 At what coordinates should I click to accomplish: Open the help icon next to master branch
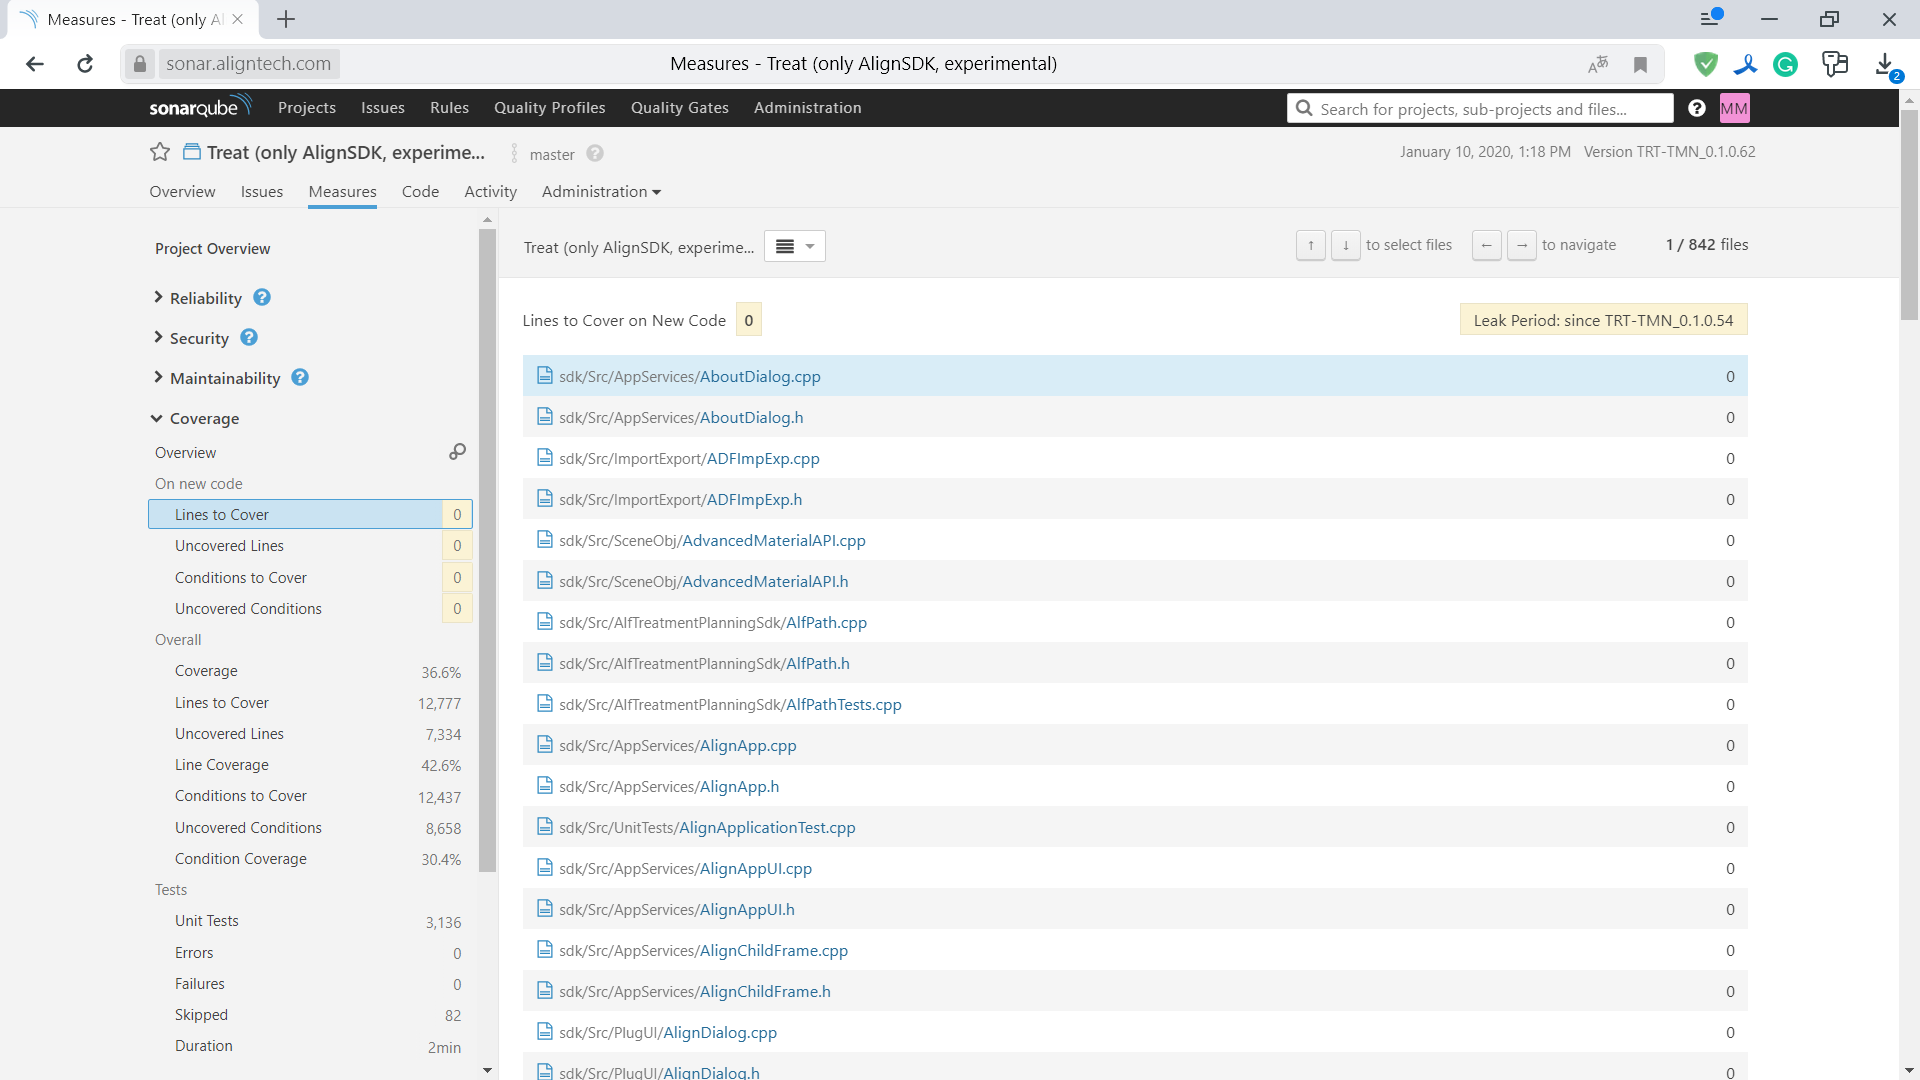coord(594,154)
